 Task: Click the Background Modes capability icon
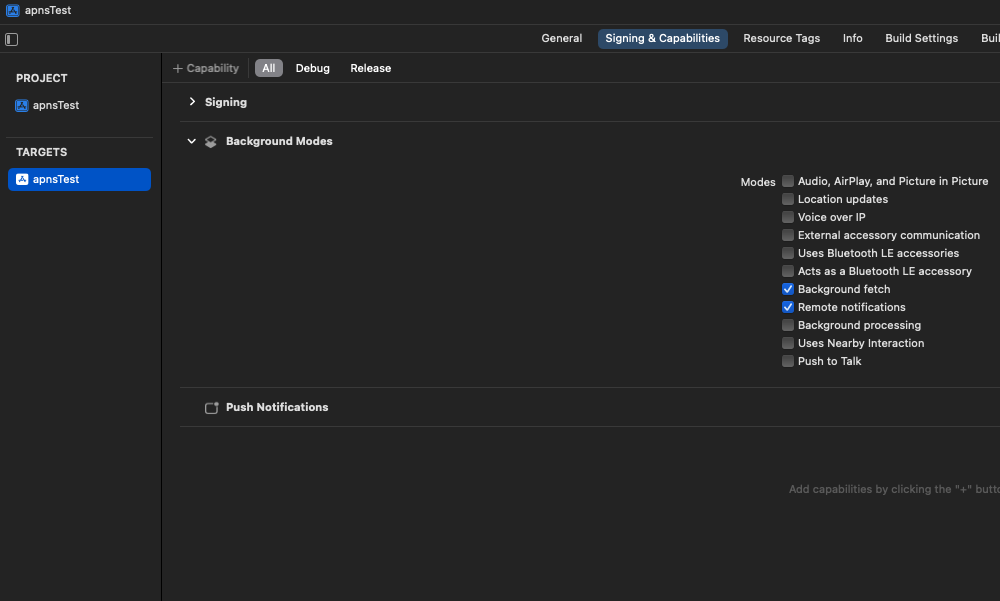pyautogui.click(x=211, y=142)
